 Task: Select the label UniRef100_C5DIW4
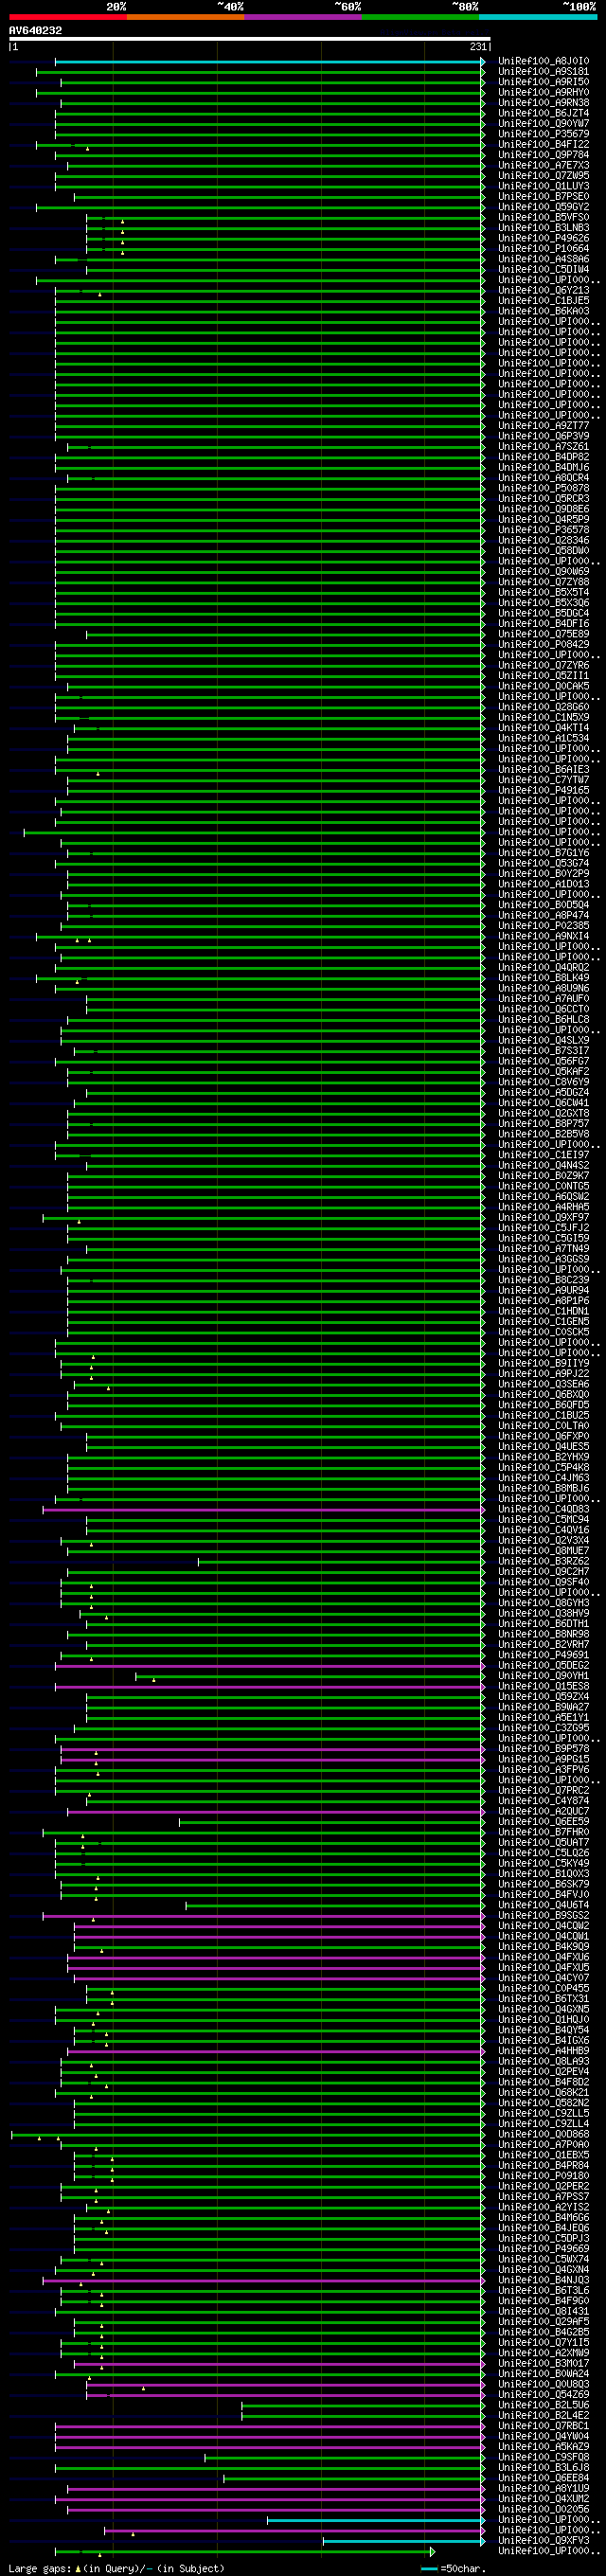544,270
